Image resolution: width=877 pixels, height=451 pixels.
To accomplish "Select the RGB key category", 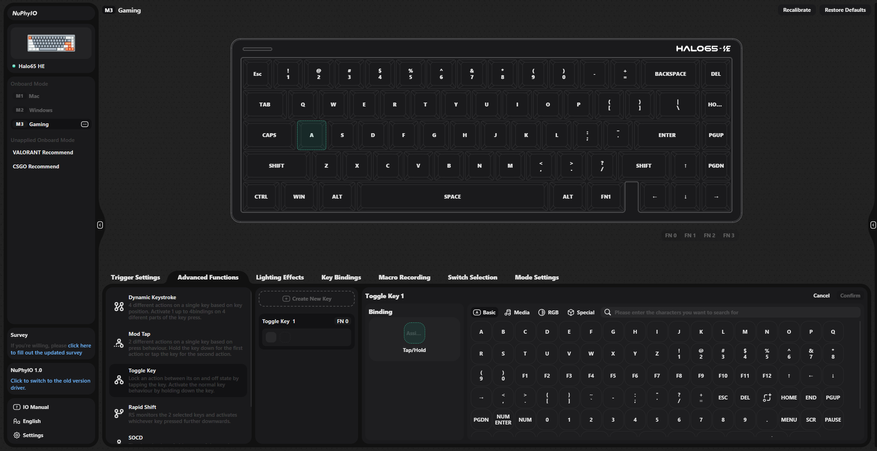I will pos(549,312).
